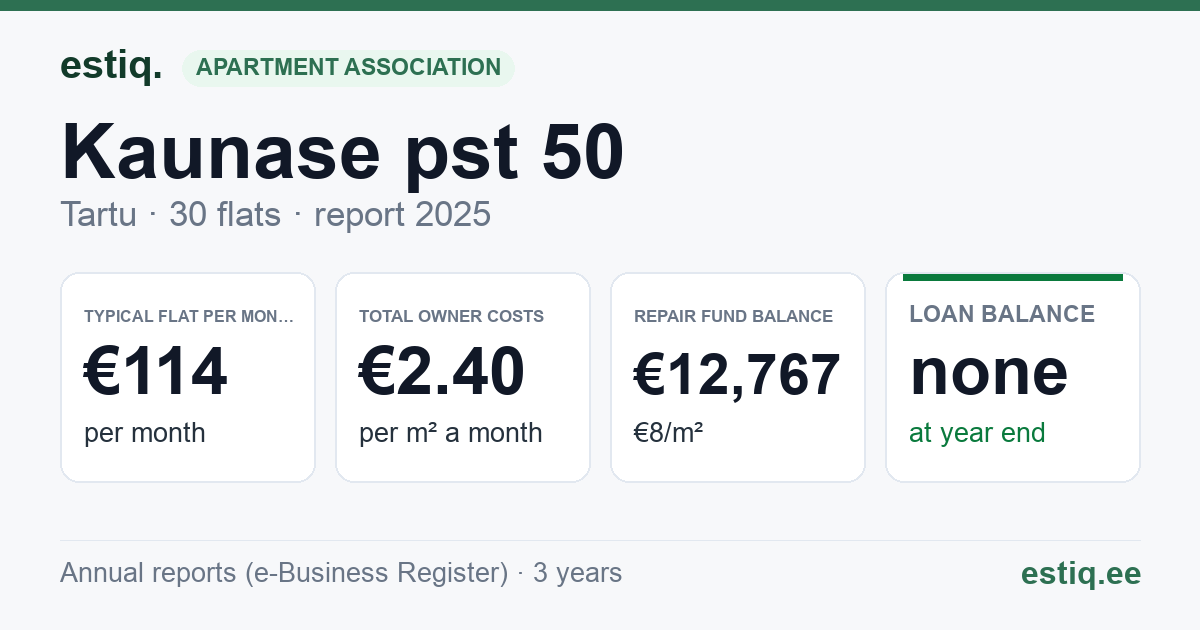Click the €114 value

(155, 373)
